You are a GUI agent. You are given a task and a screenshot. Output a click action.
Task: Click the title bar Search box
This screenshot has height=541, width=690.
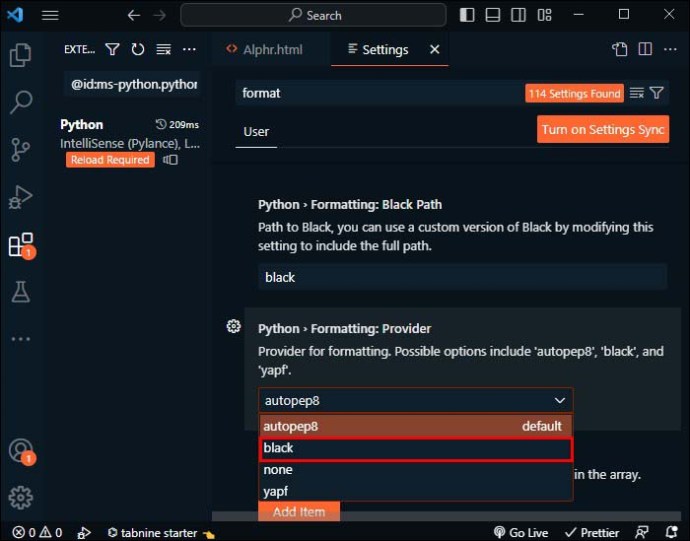click(313, 15)
